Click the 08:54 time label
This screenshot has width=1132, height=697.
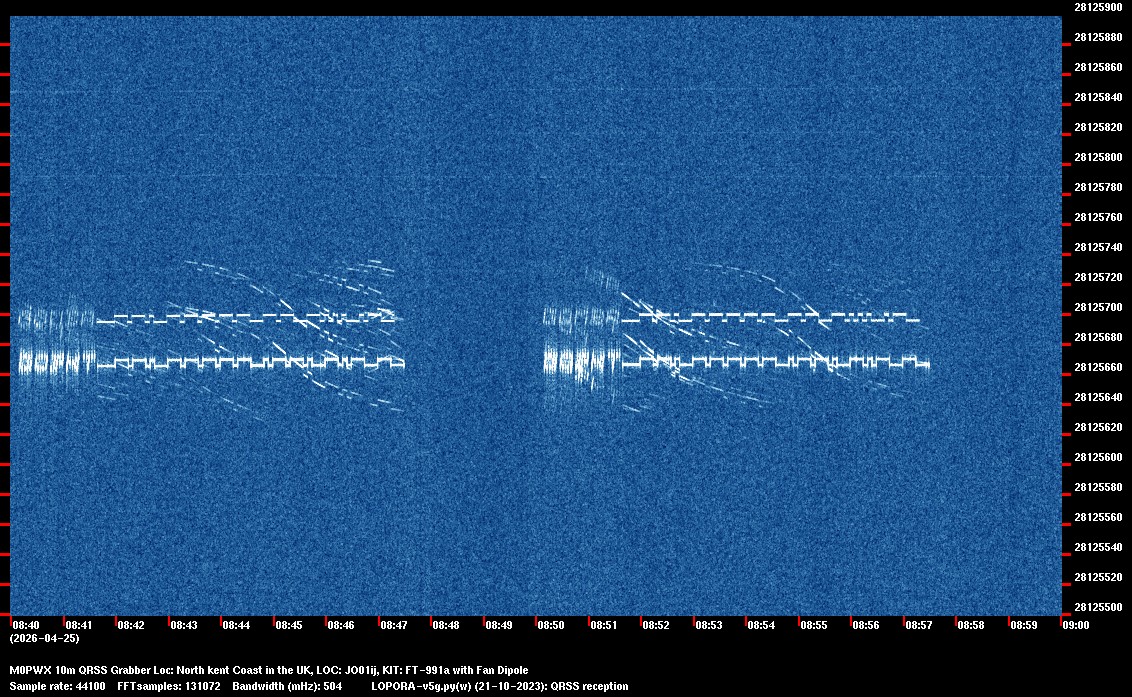[761, 625]
